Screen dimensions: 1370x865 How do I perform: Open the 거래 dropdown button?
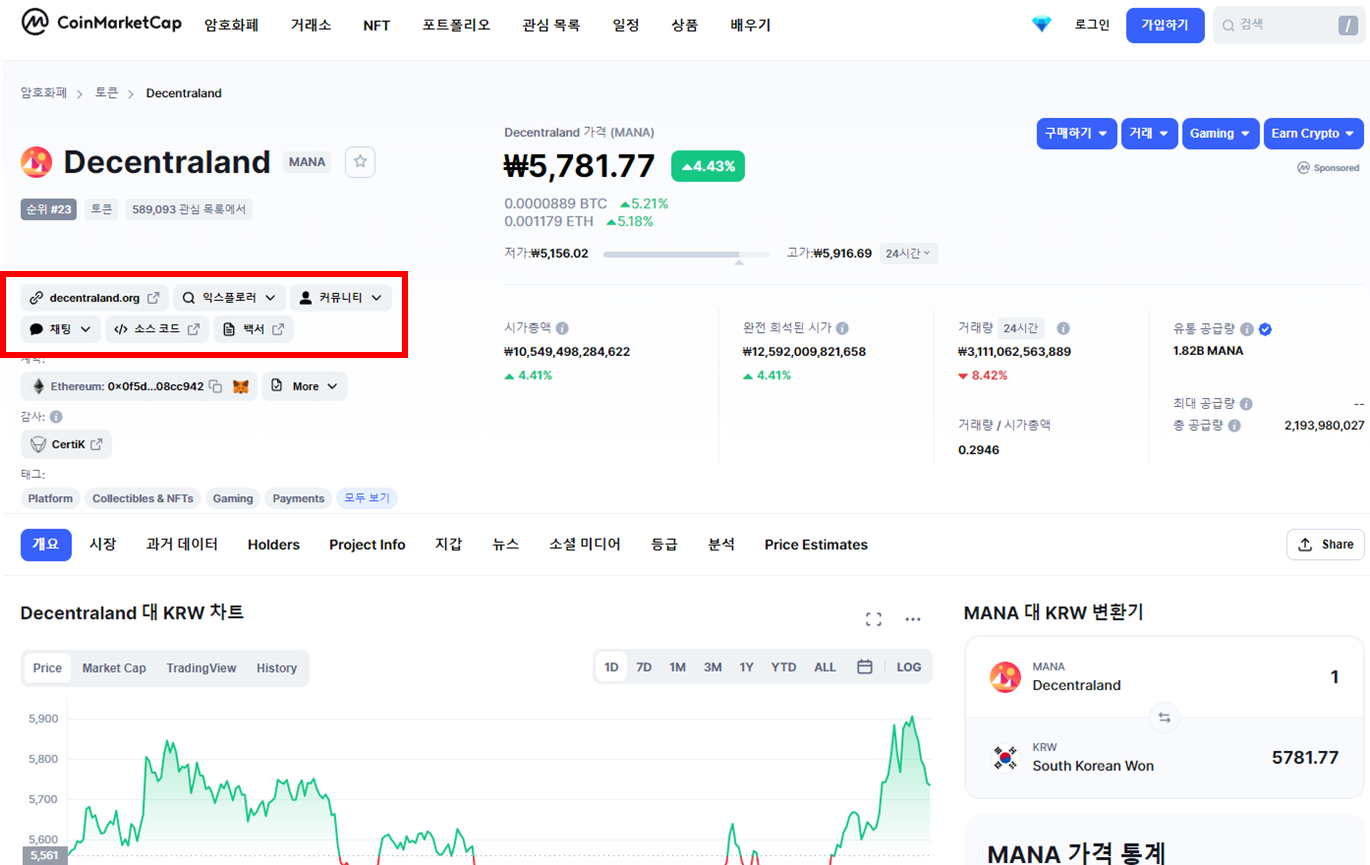coord(1150,133)
